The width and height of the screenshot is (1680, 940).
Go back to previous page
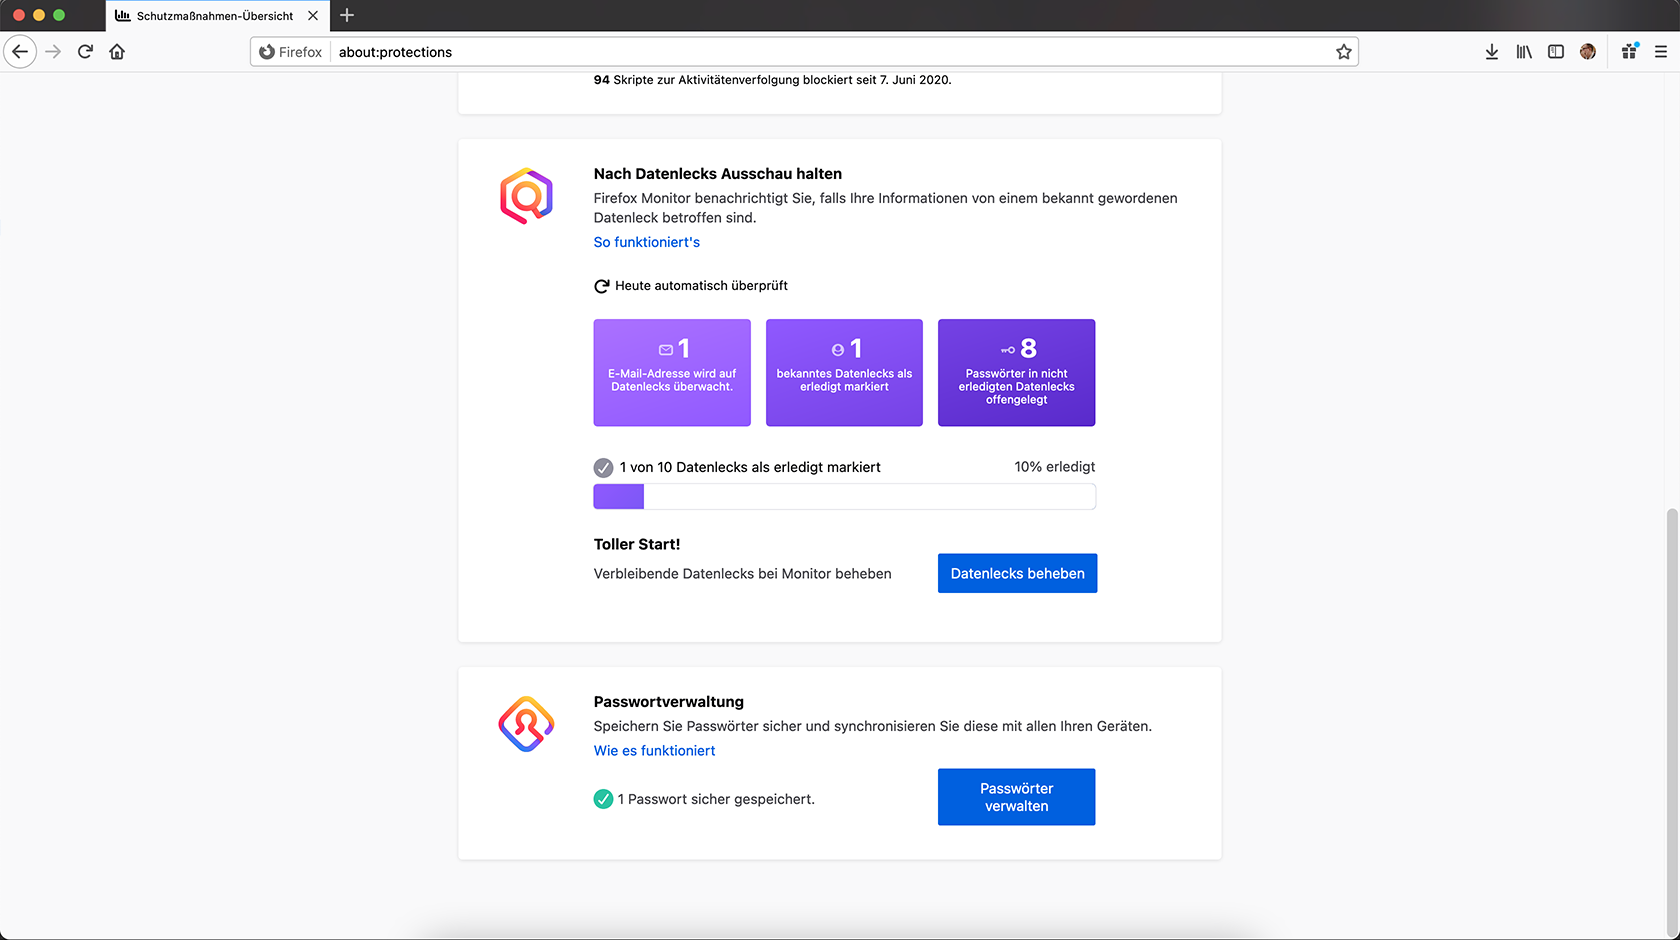(x=20, y=52)
